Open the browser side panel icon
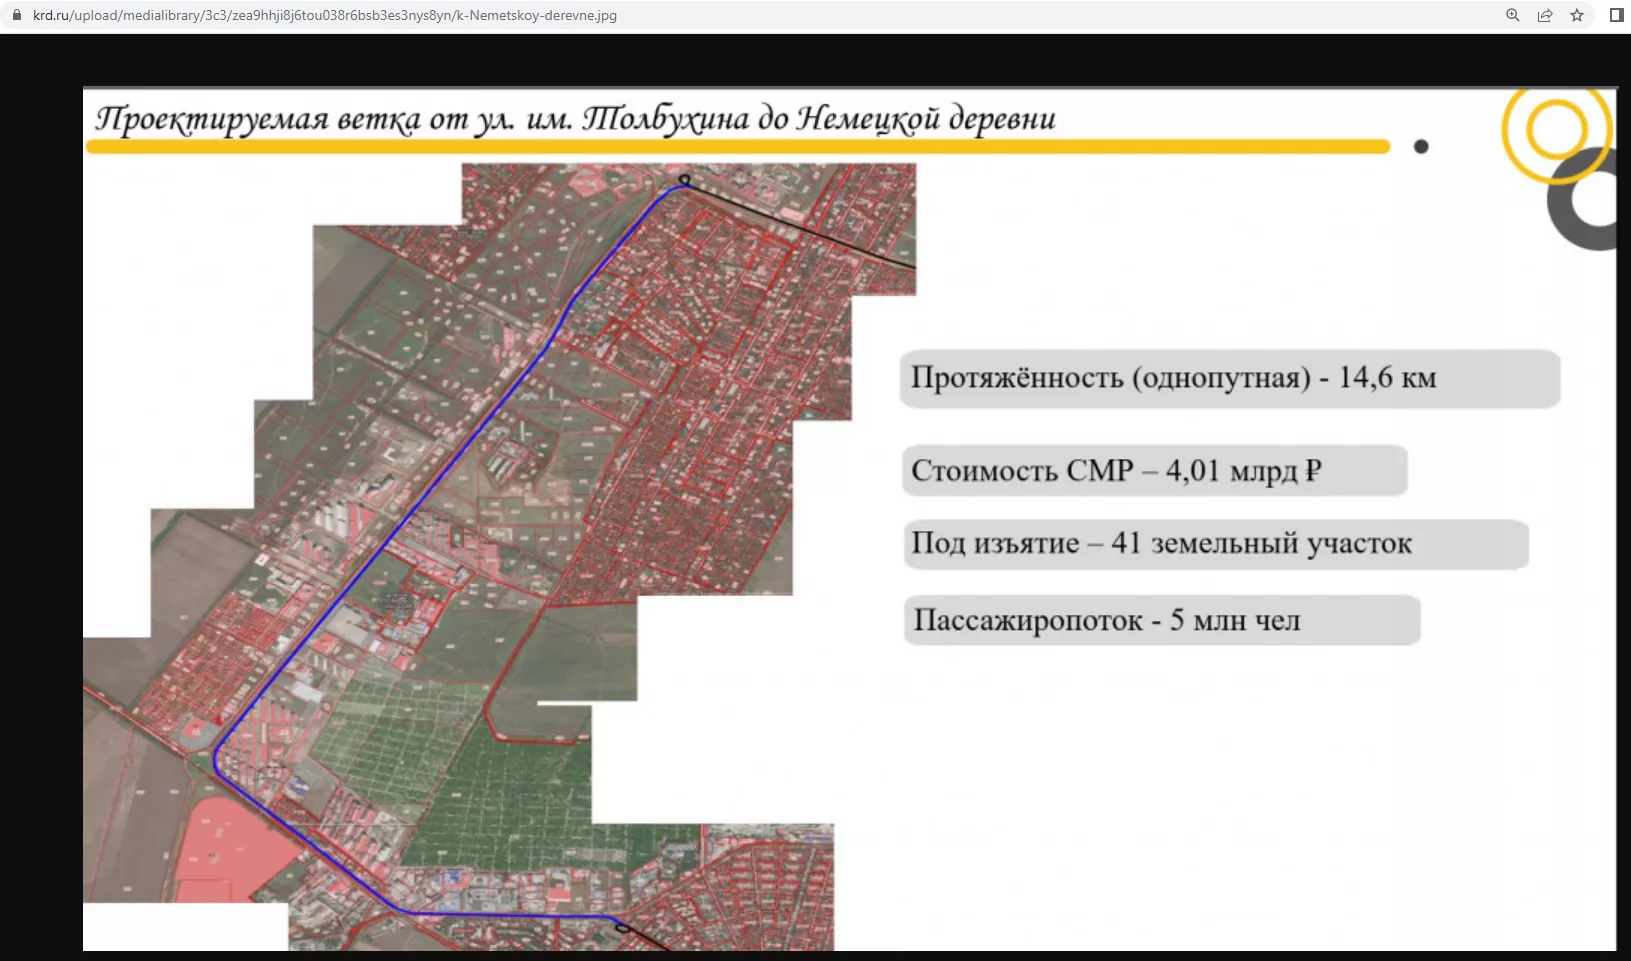The height and width of the screenshot is (961, 1631). coord(1616,15)
